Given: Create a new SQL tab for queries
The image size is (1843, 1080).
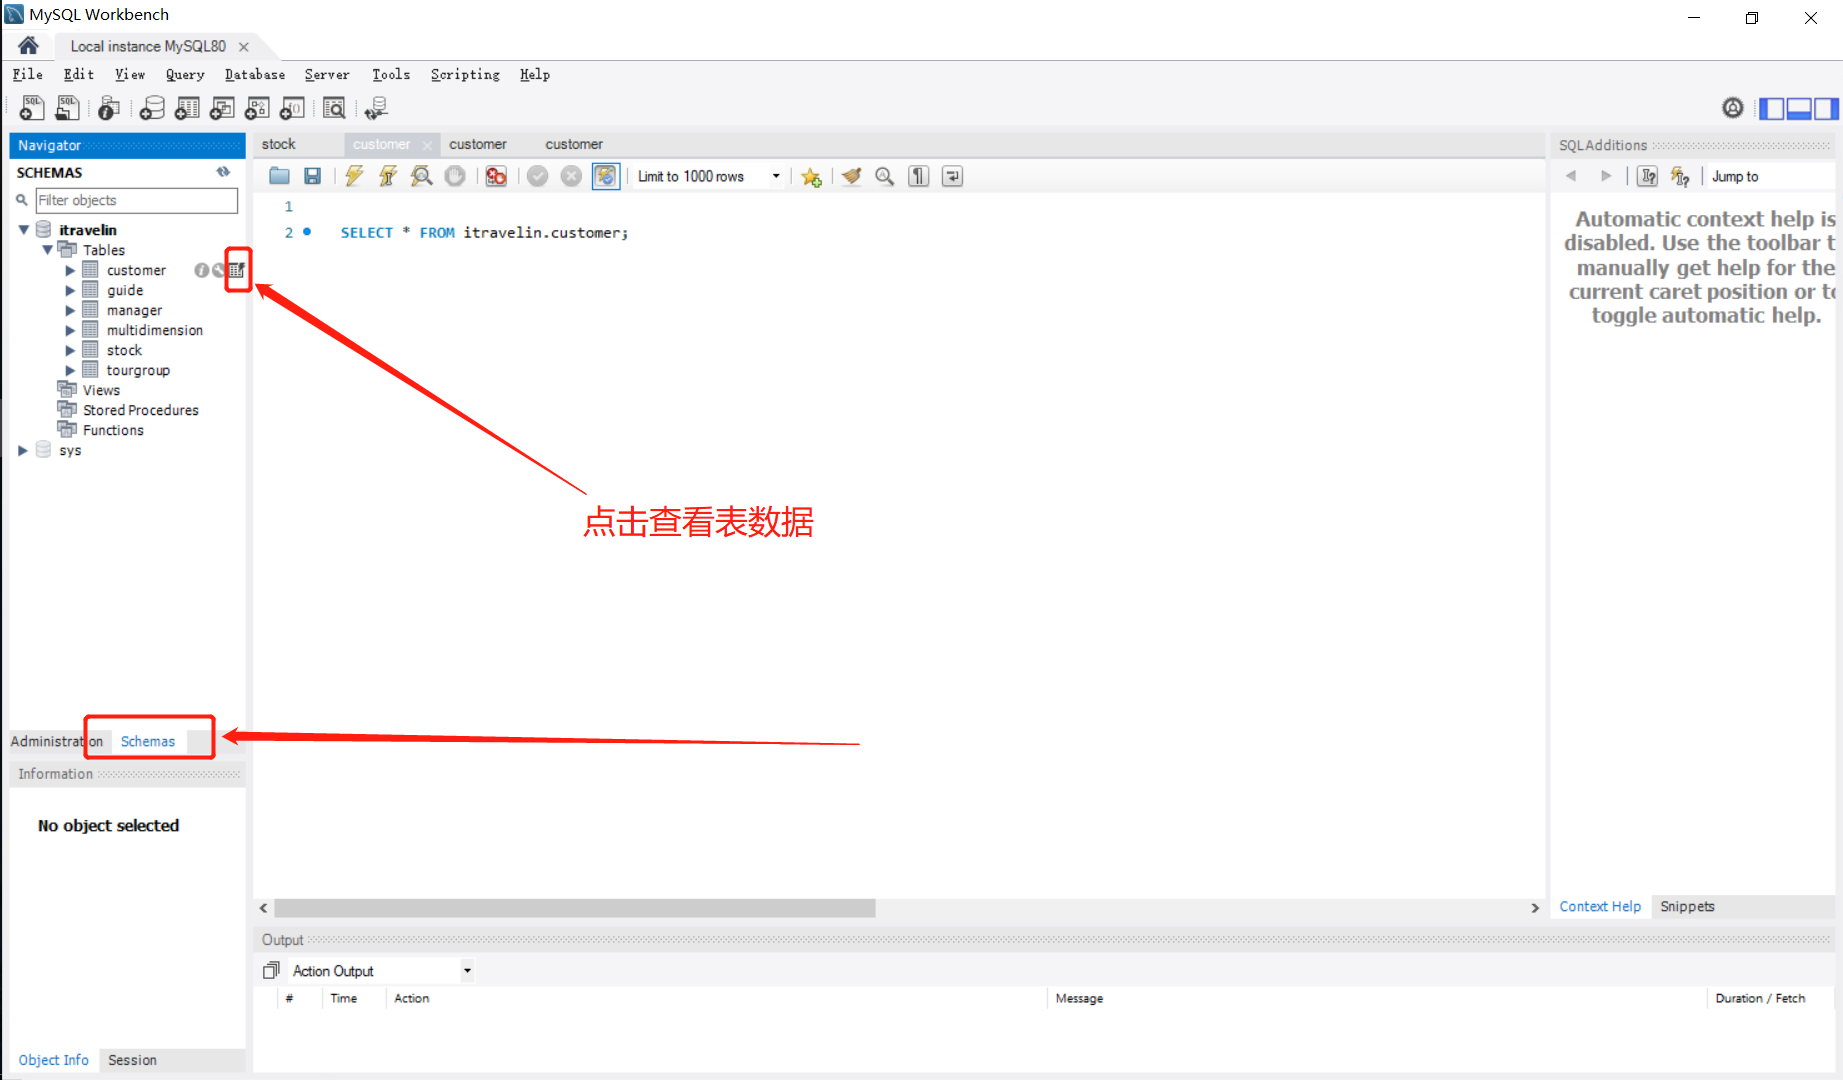Looking at the screenshot, I should [x=32, y=107].
